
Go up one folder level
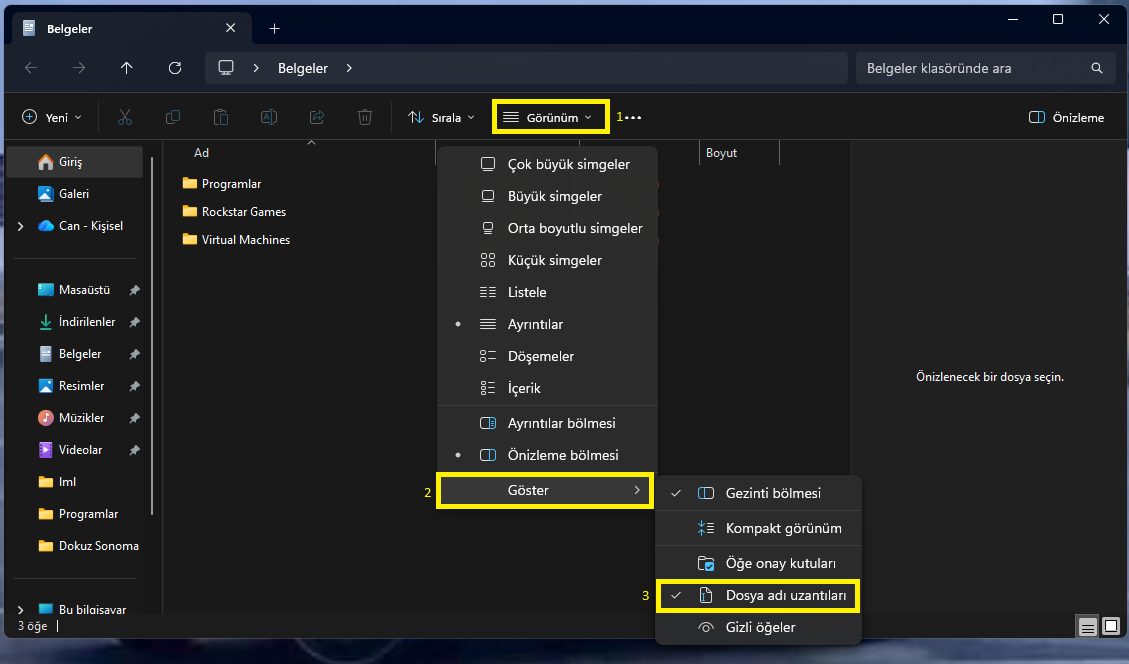(x=127, y=68)
